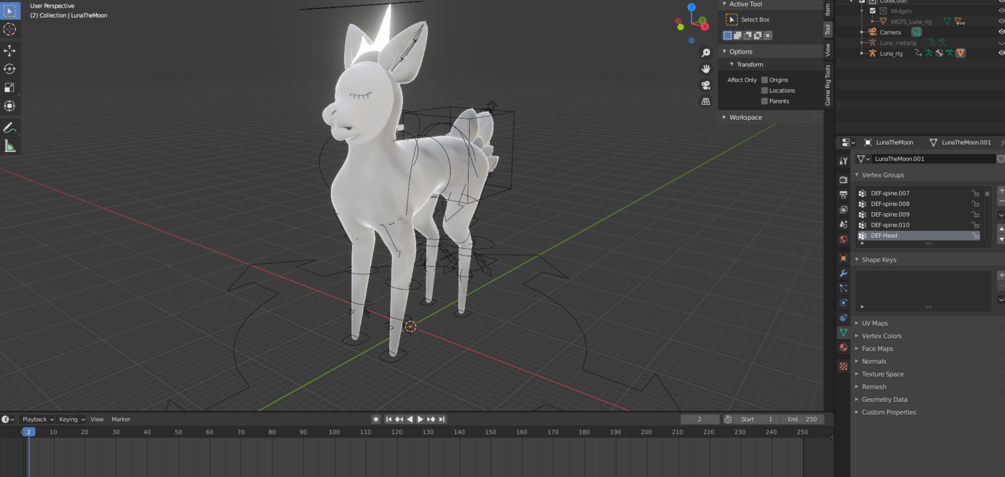
Task: Select the Select Box tool in the toolbar
Action: point(10,11)
